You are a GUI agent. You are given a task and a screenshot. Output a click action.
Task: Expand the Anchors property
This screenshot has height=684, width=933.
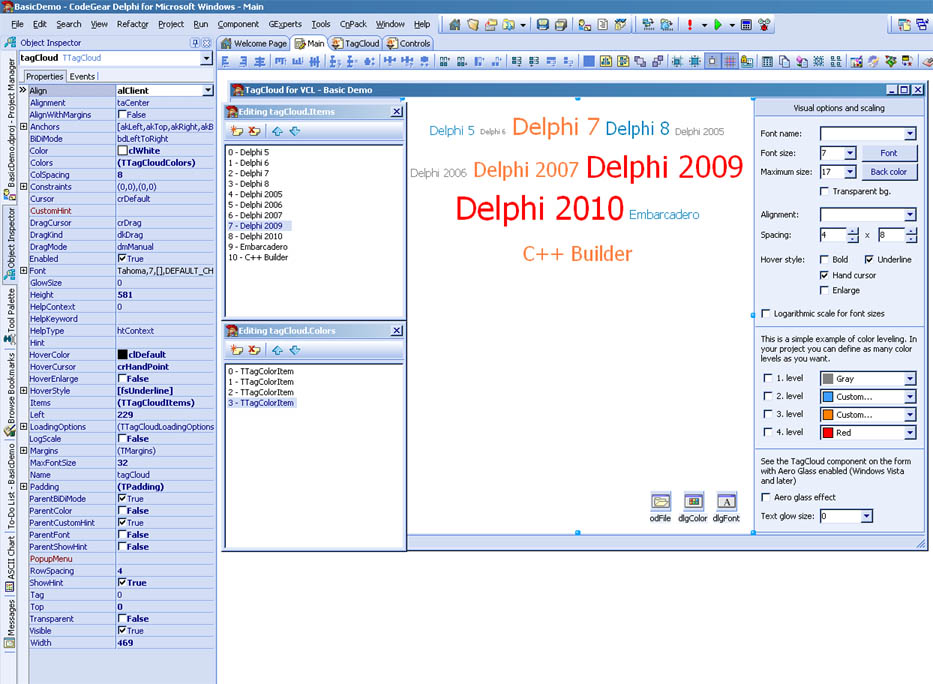coord(23,127)
